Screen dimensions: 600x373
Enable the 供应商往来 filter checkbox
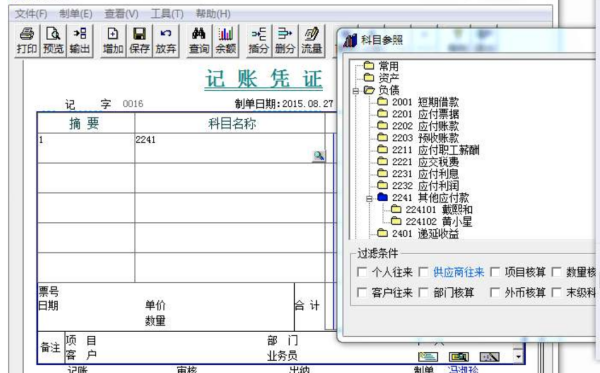(x=423, y=272)
